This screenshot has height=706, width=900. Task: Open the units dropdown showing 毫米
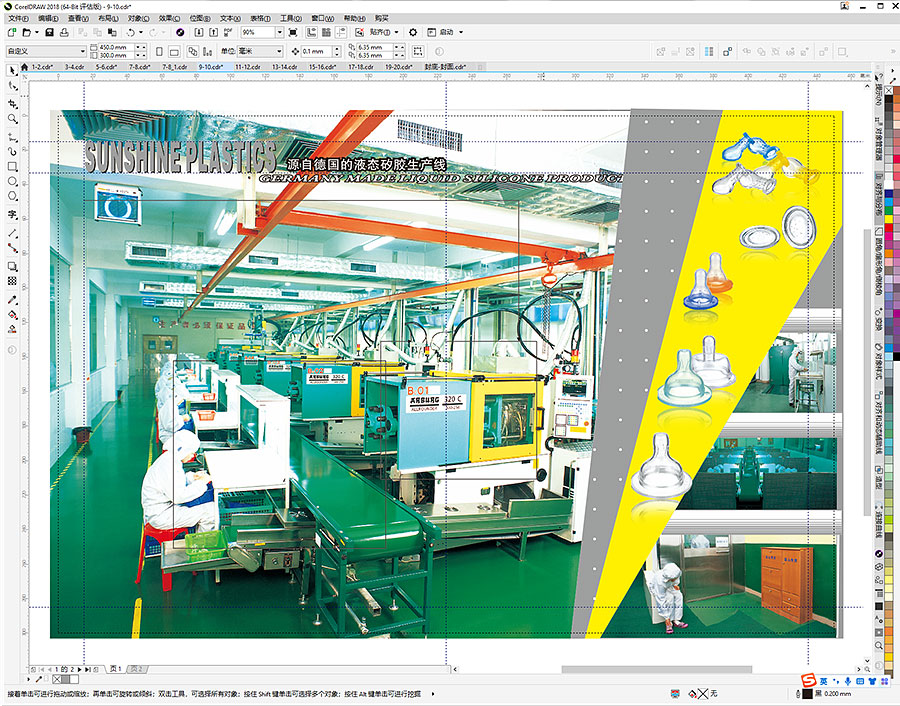tap(280, 50)
